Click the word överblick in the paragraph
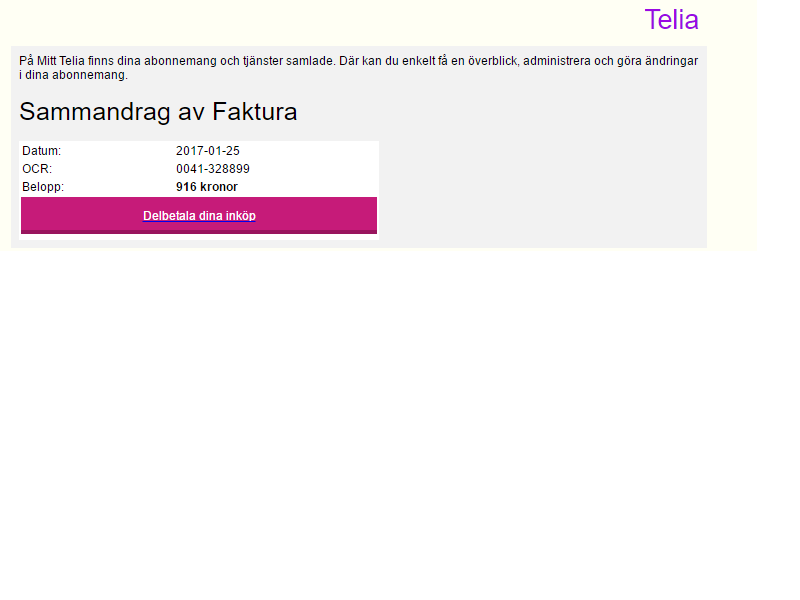800x600 pixels. tap(493, 61)
